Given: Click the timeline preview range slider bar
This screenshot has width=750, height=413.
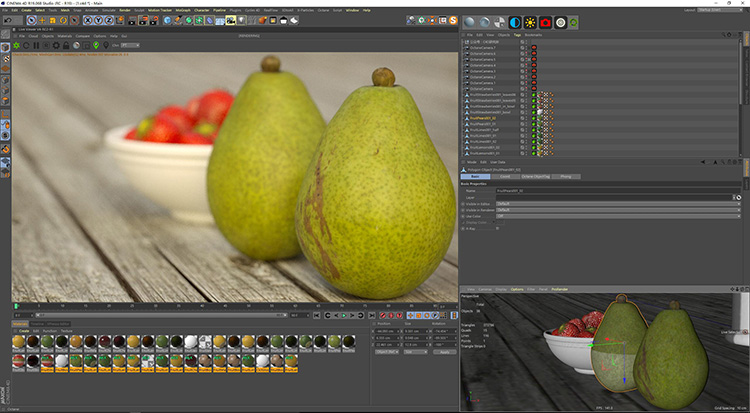Looking at the screenshot, I should (161, 315).
